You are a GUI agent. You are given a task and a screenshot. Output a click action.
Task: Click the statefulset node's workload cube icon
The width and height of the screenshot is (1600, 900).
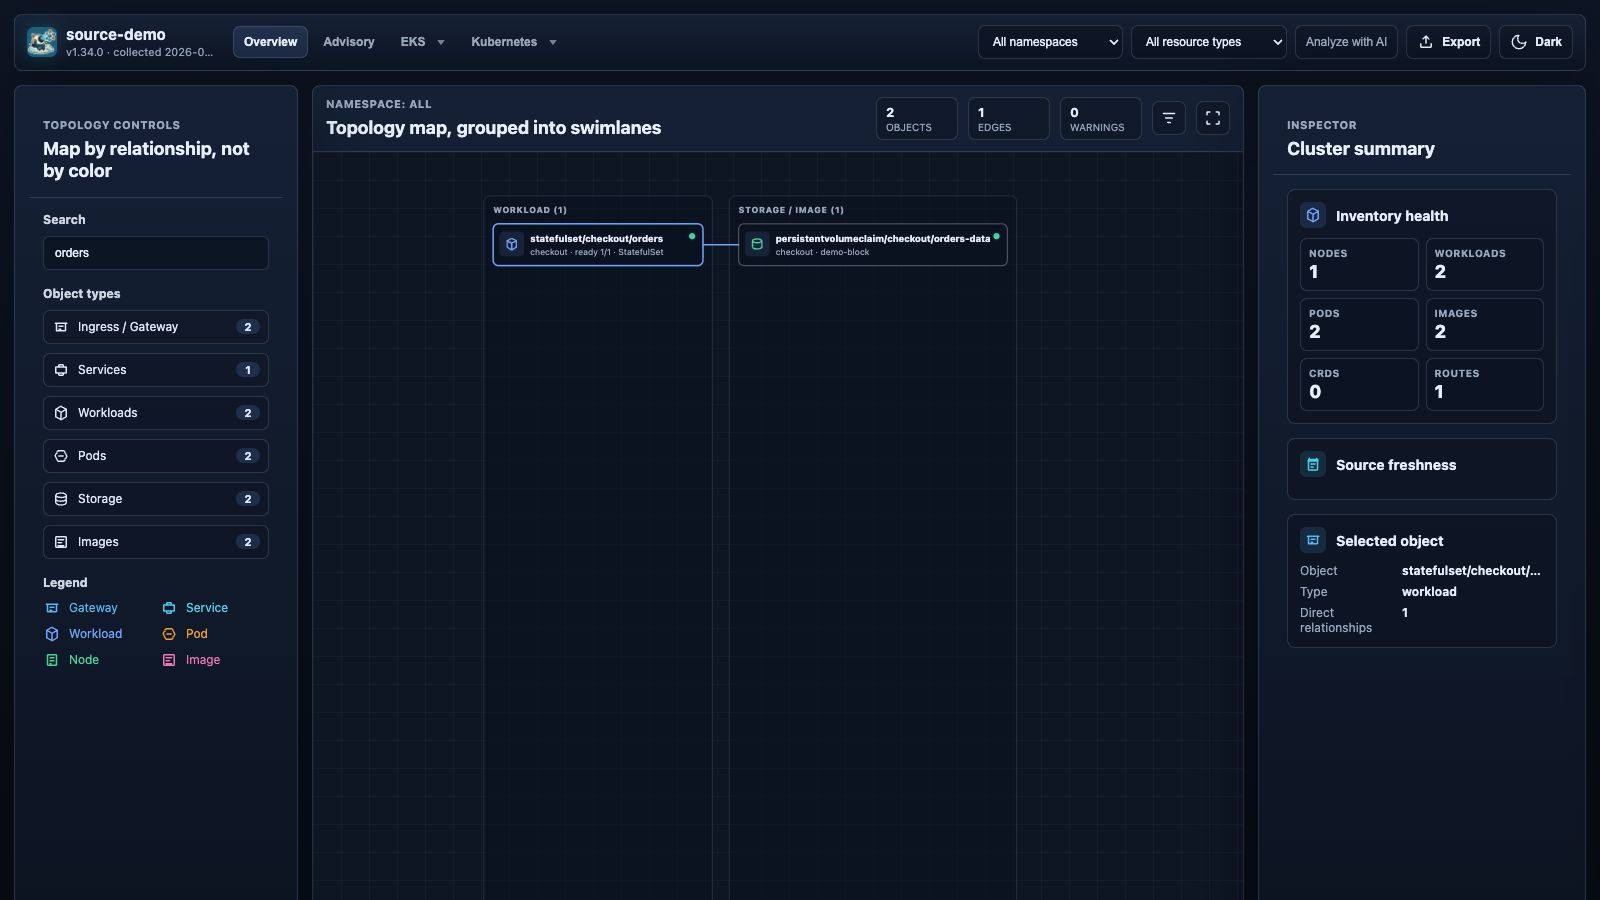click(512, 244)
